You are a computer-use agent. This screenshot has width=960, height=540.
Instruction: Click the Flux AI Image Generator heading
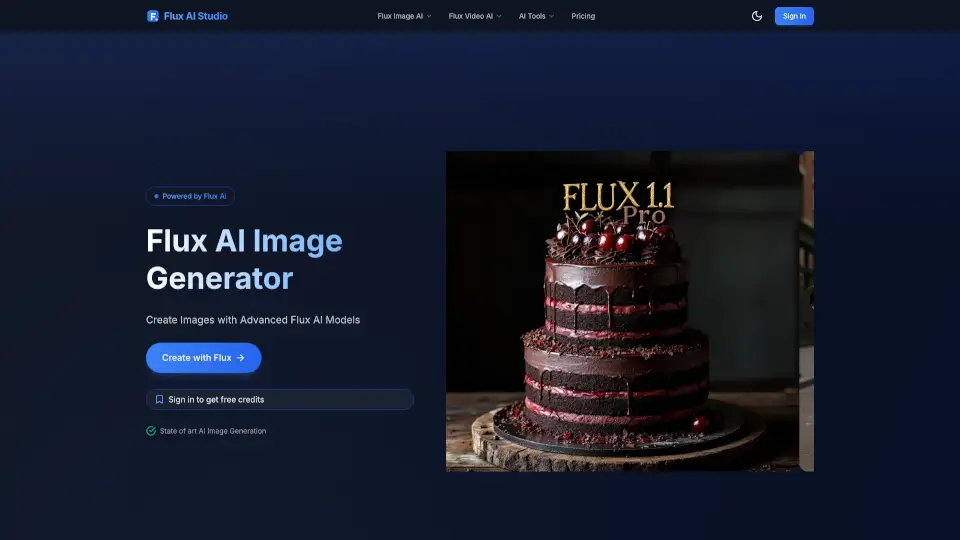coord(244,259)
